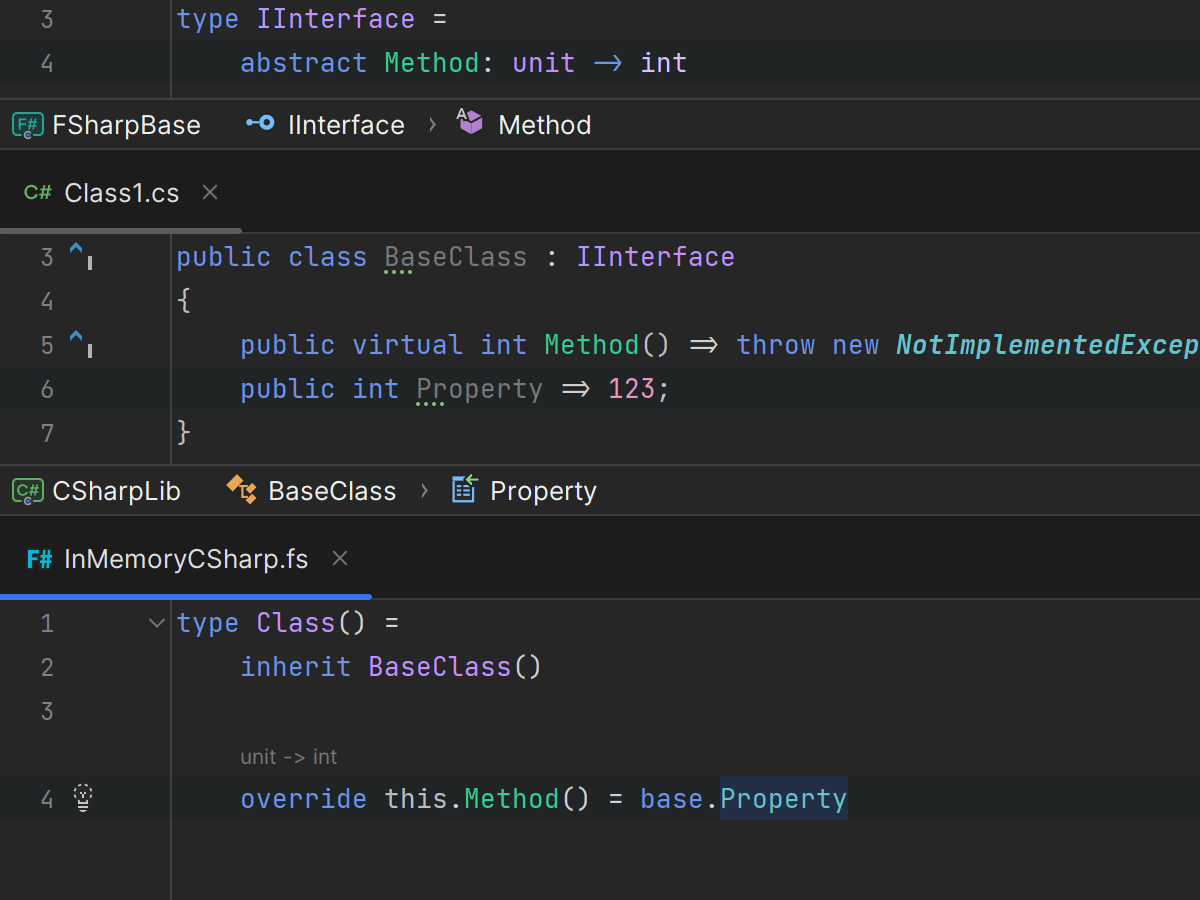Click the 'unit -> int' inlay hint
Screen dimensions: 1200x900
[288, 757]
